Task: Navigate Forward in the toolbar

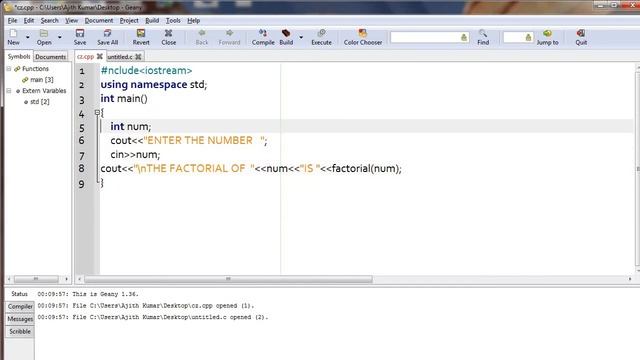Action: pyautogui.click(x=229, y=37)
